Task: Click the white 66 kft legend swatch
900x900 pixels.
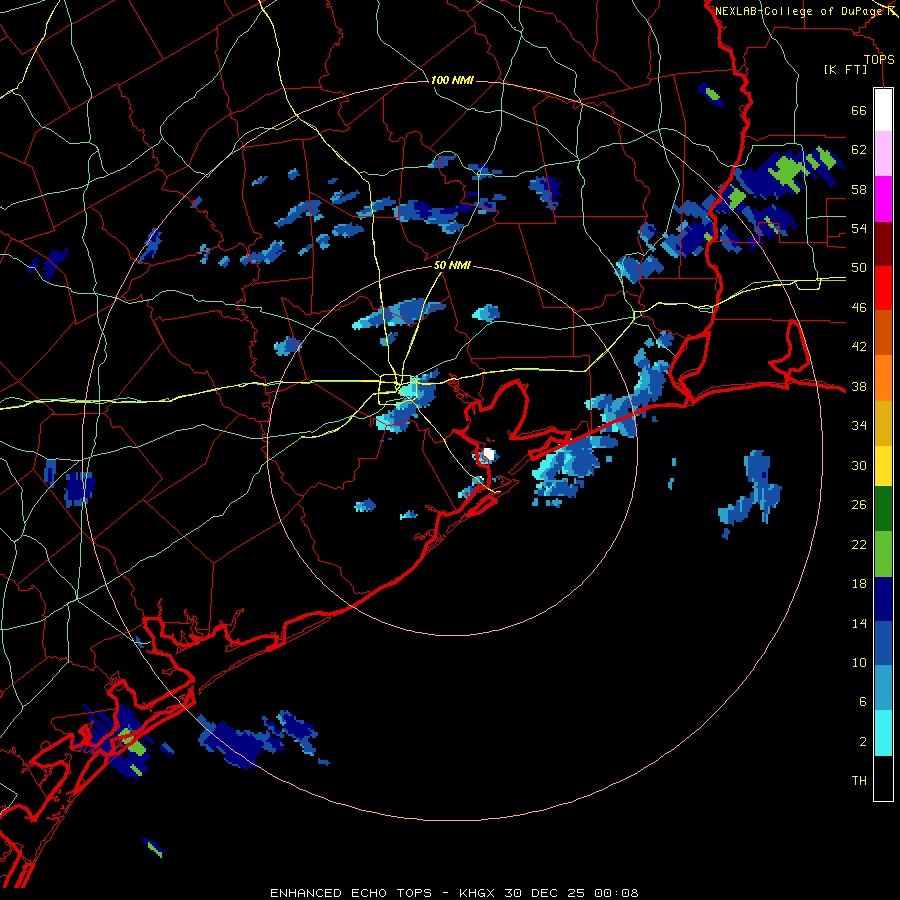Action: click(883, 110)
